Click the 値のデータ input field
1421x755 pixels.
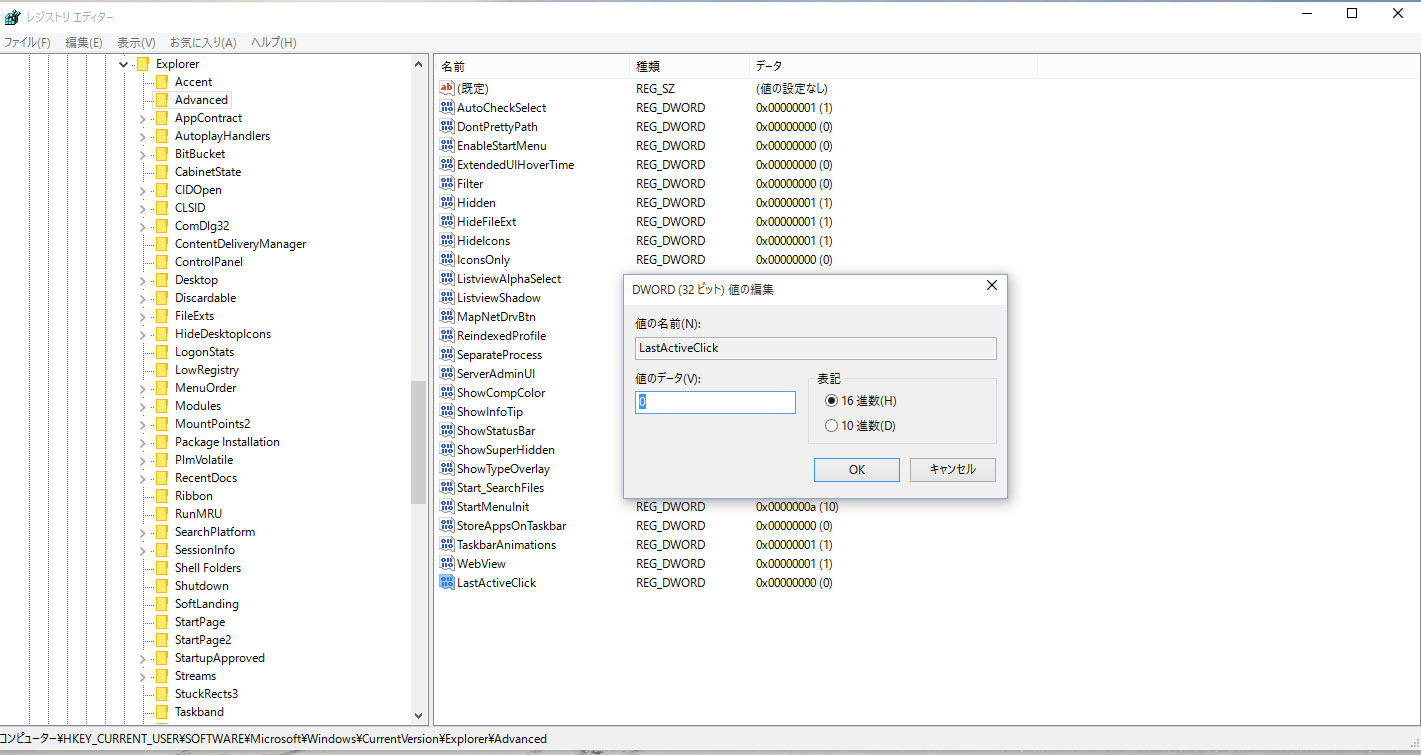click(x=715, y=402)
